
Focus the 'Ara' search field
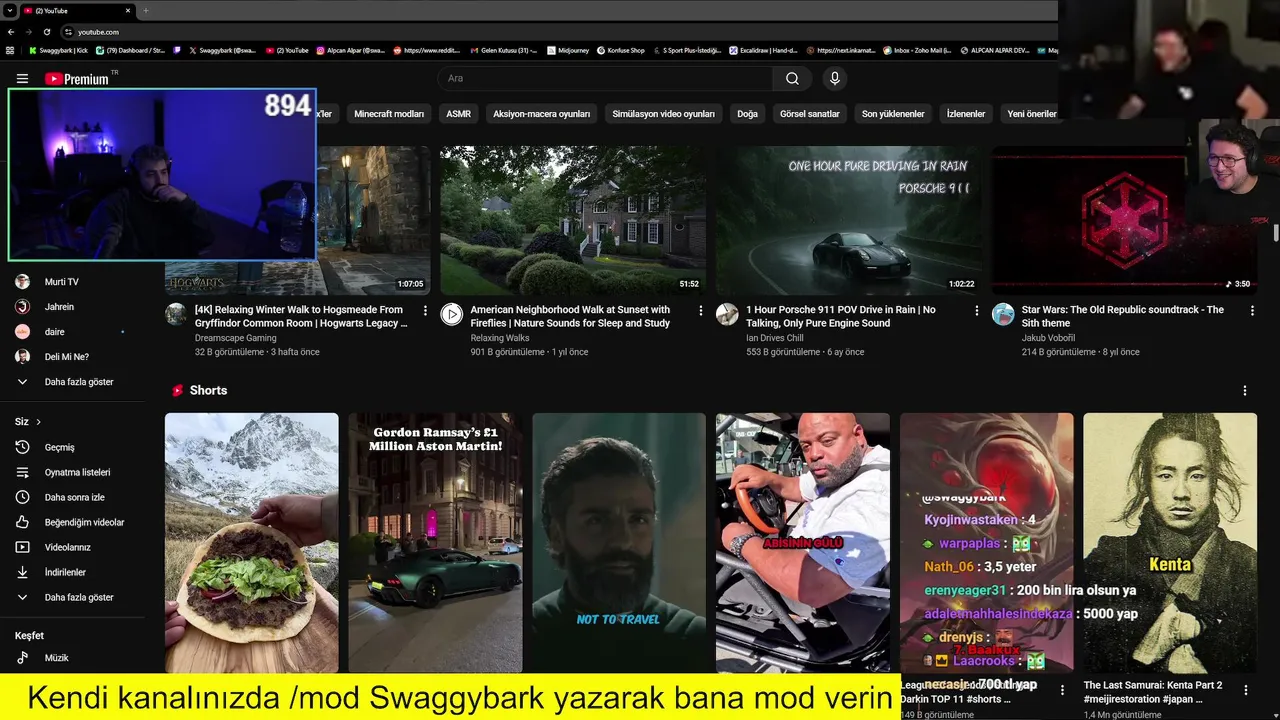605,79
